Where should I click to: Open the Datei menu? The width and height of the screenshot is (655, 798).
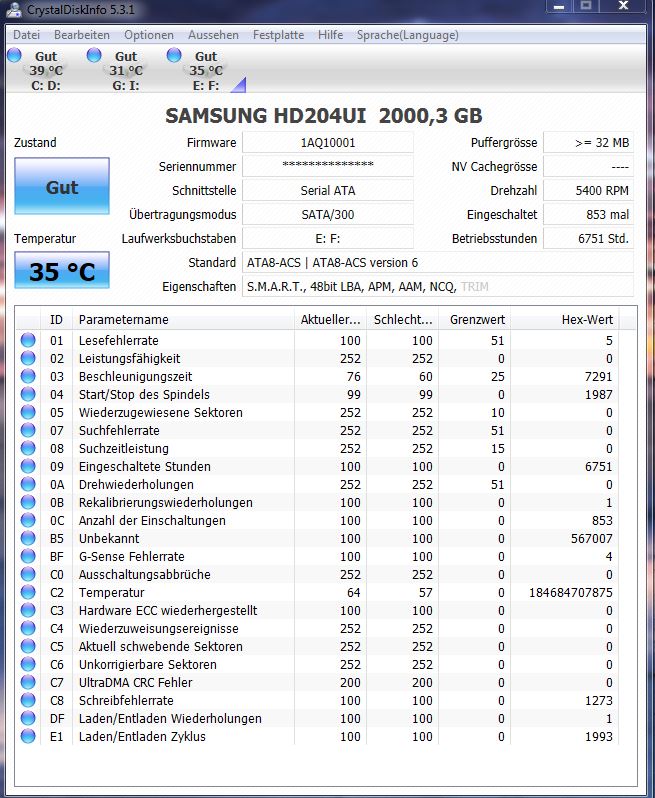pyautogui.click(x=26, y=35)
